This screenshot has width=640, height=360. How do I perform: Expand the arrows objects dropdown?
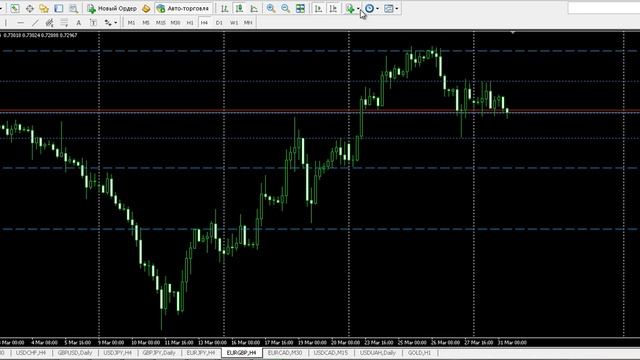[116, 23]
